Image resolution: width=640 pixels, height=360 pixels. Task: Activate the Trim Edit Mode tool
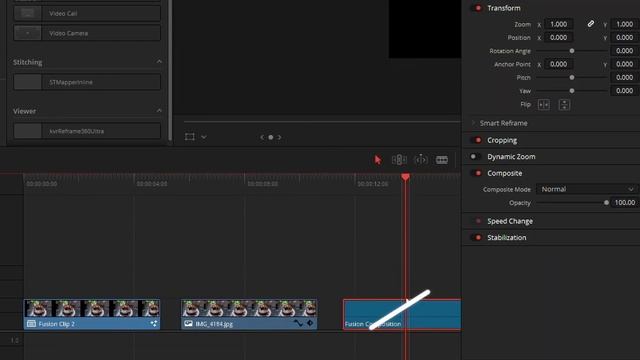click(x=399, y=160)
